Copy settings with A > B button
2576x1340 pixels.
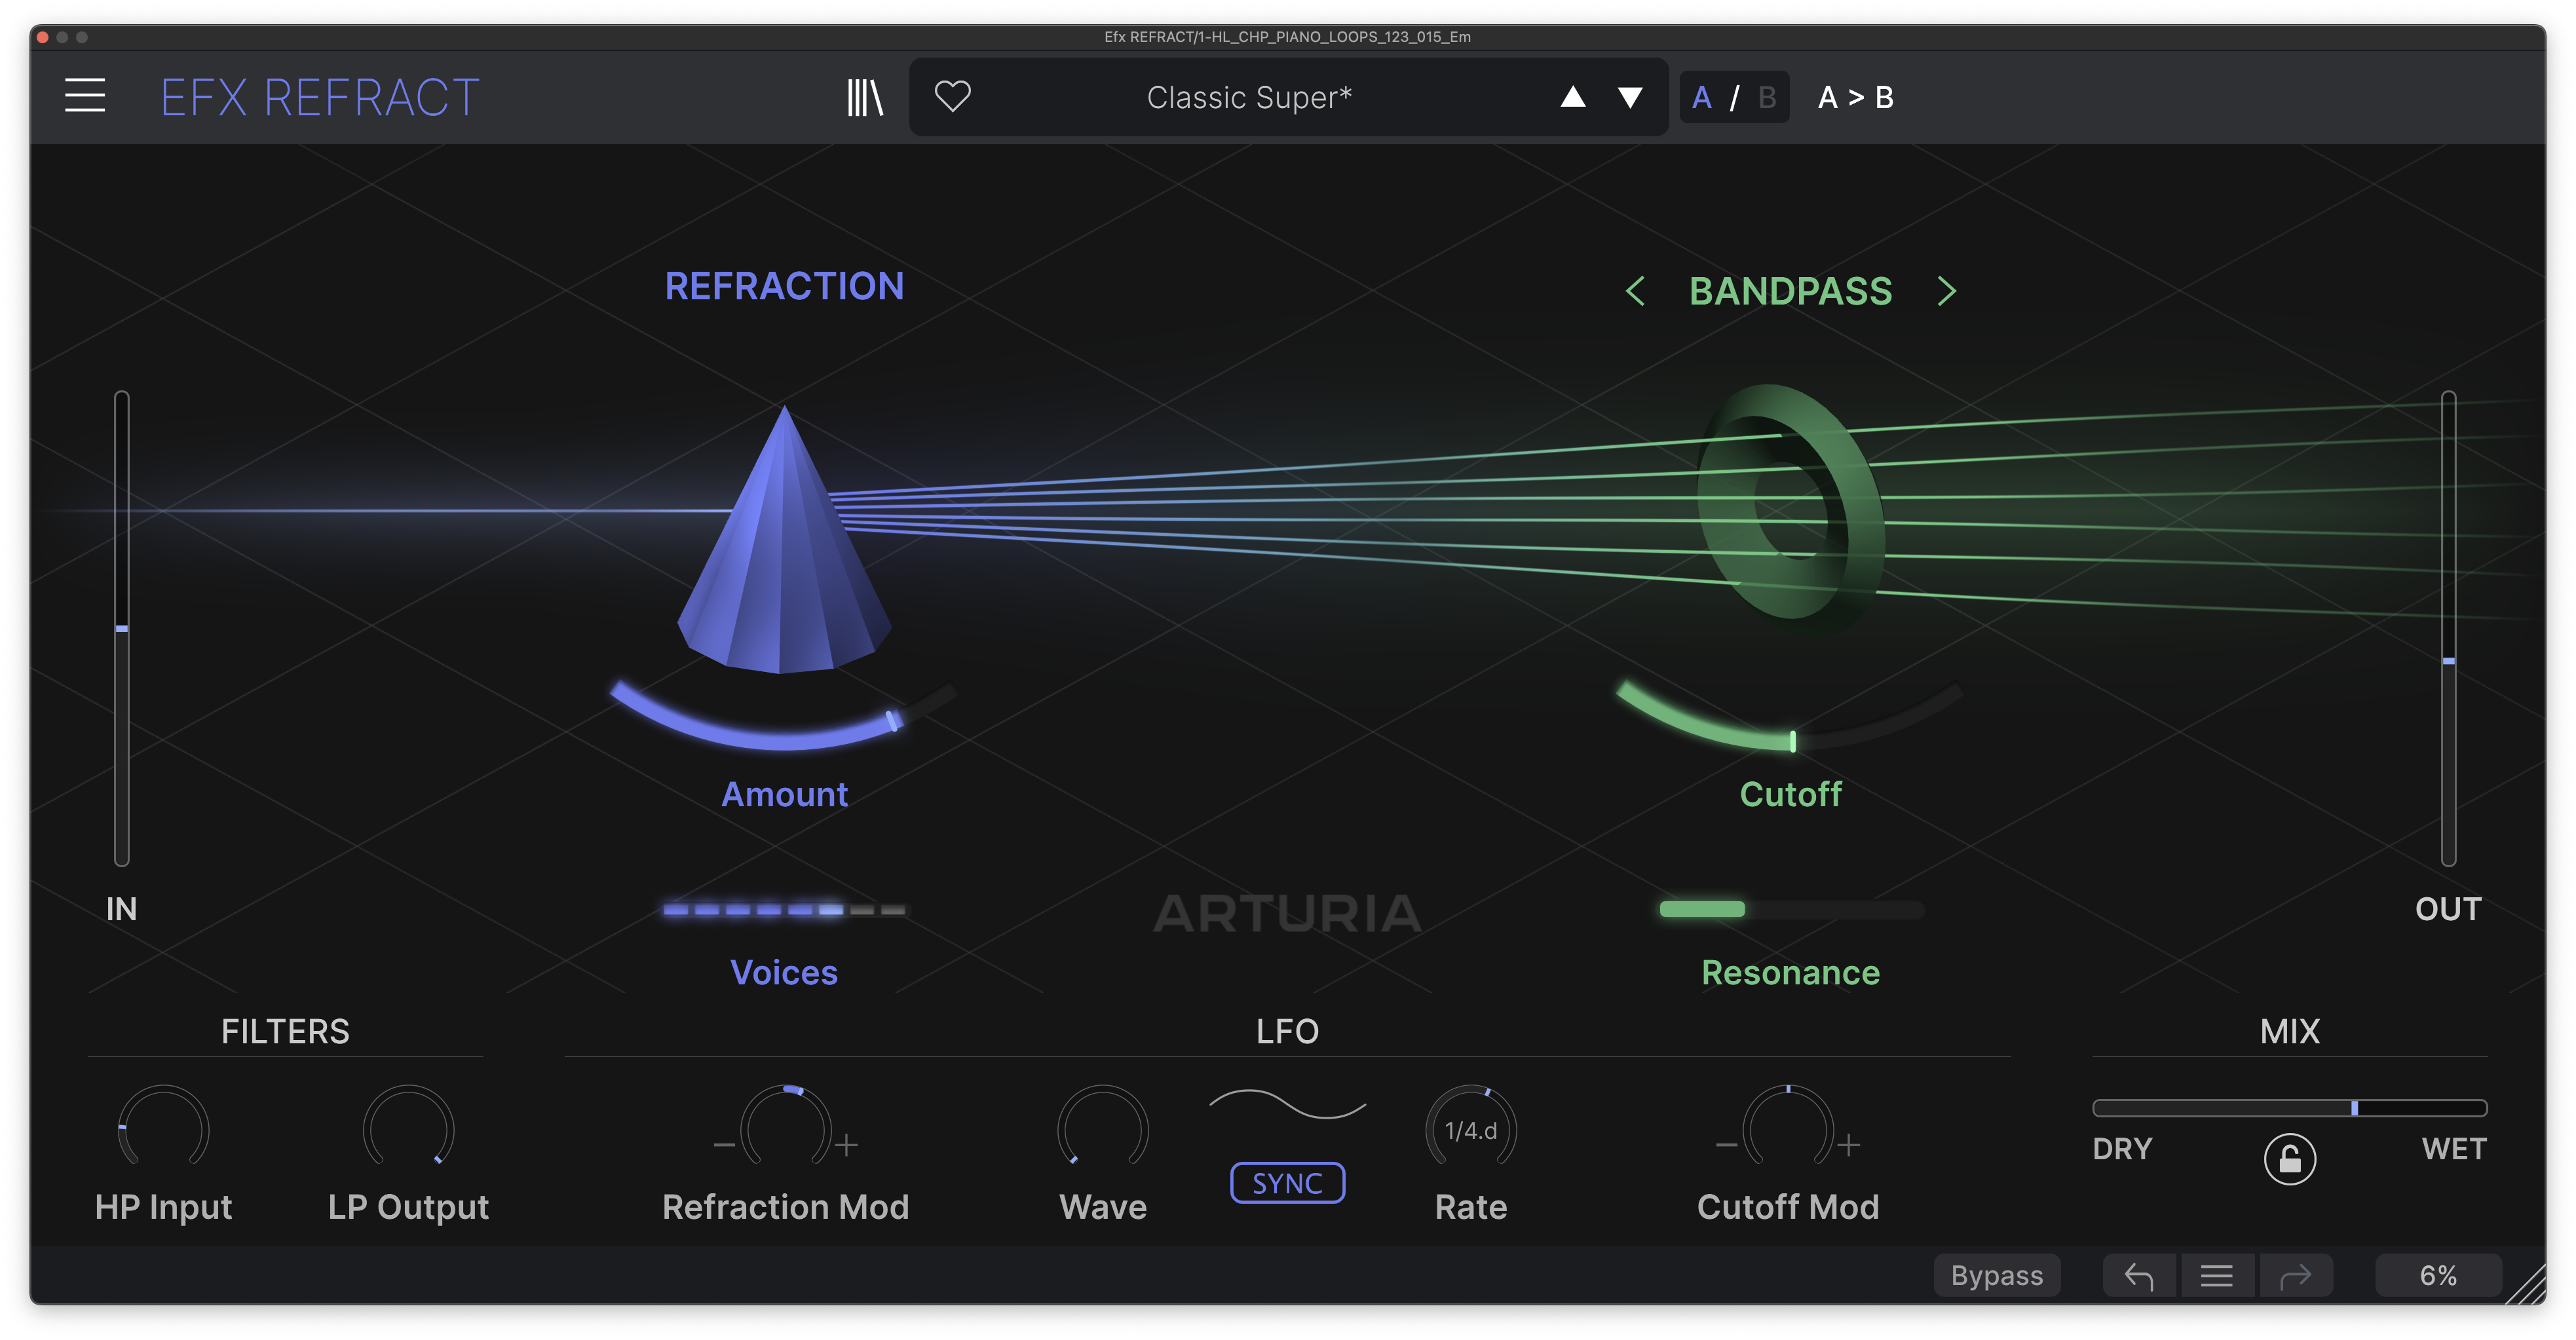click(x=1855, y=97)
